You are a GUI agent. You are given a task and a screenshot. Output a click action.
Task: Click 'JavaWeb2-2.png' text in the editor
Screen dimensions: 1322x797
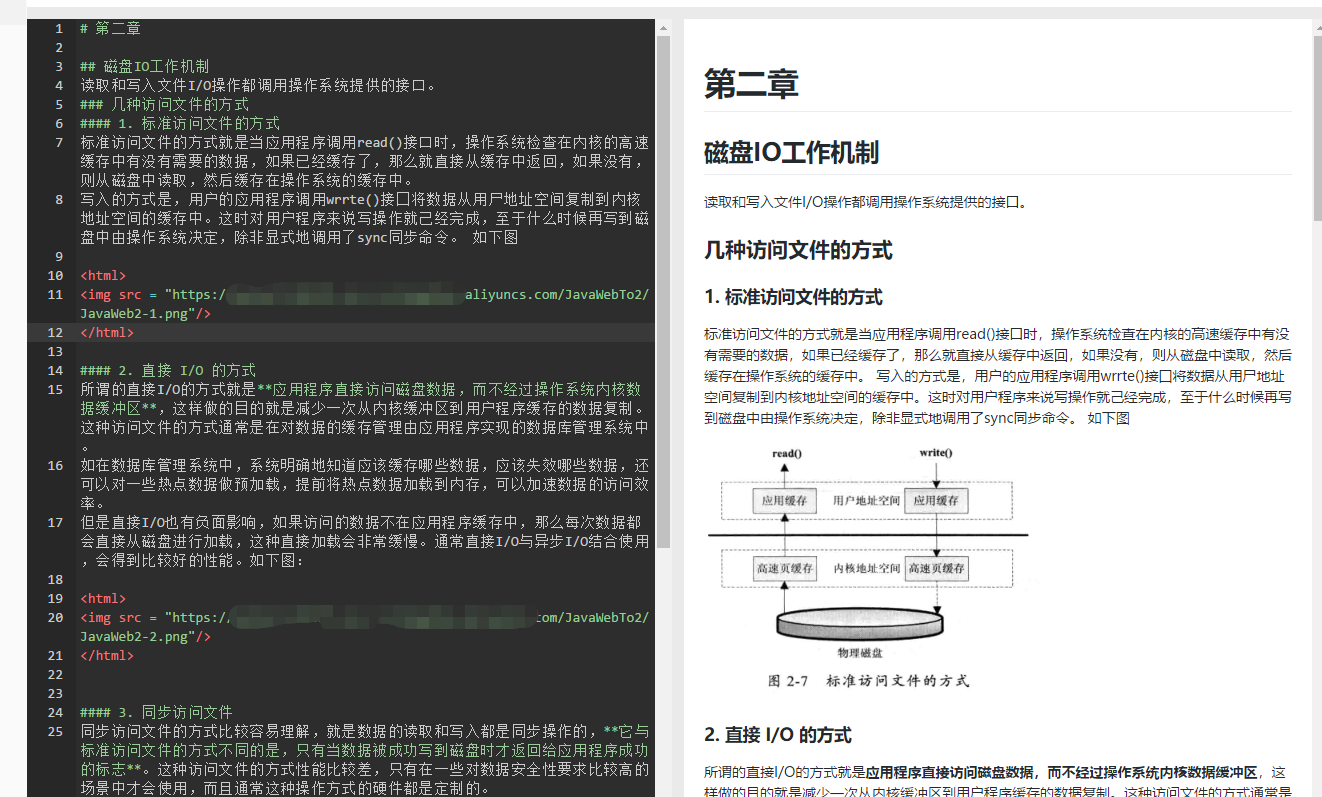coord(135,636)
